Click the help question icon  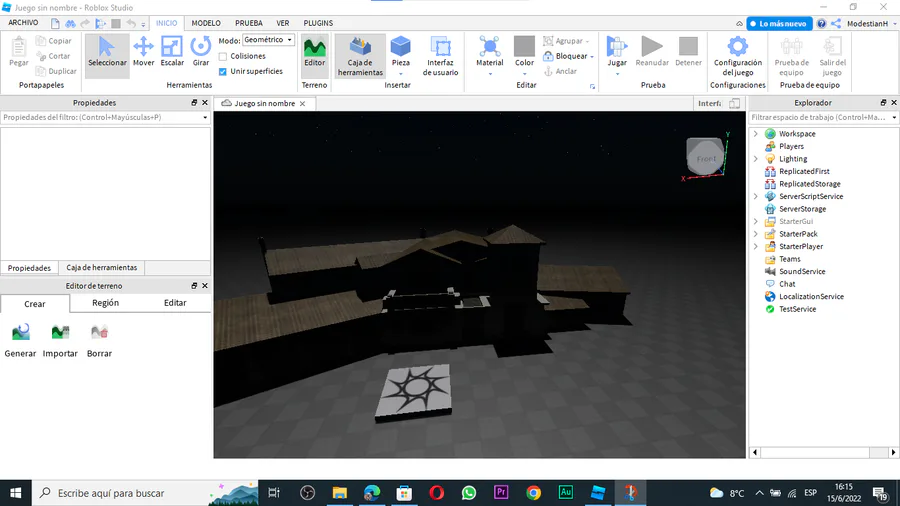click(x=821, y=24)
